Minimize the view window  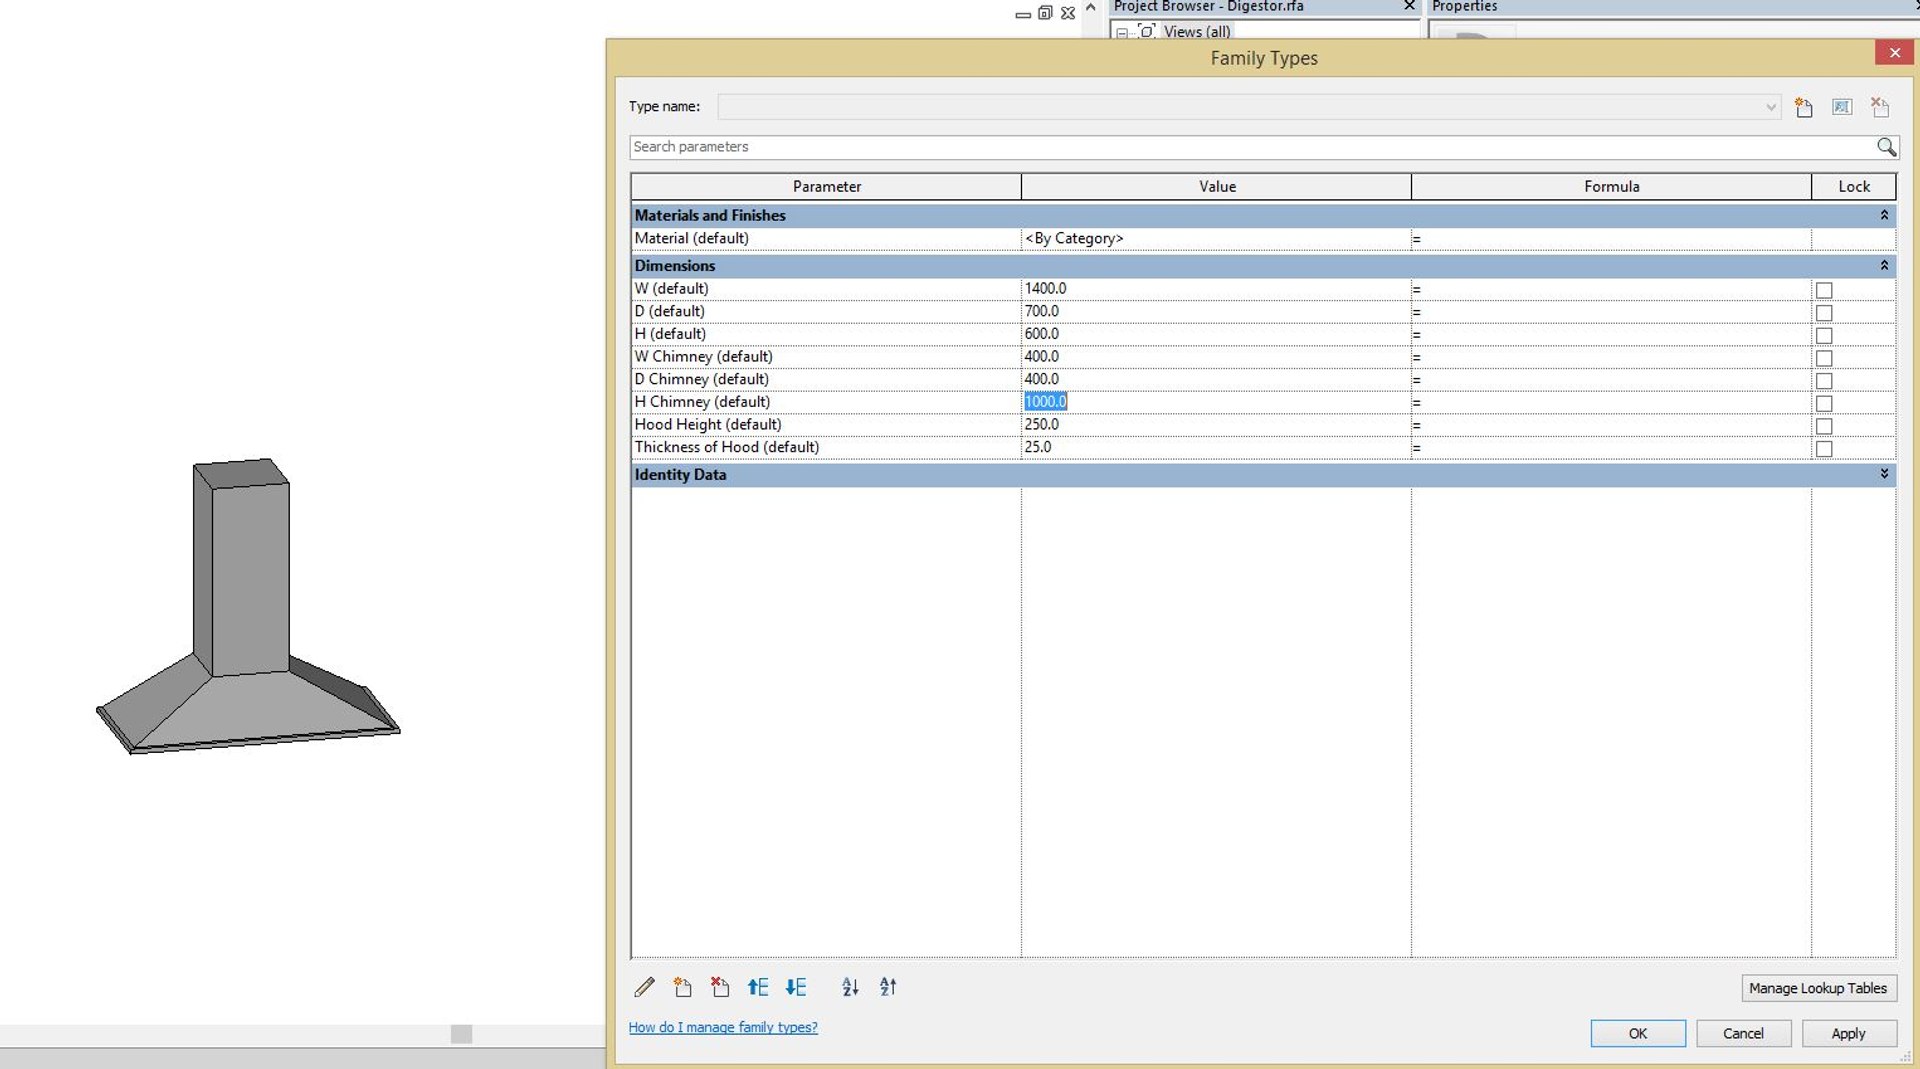point(1022,15)
